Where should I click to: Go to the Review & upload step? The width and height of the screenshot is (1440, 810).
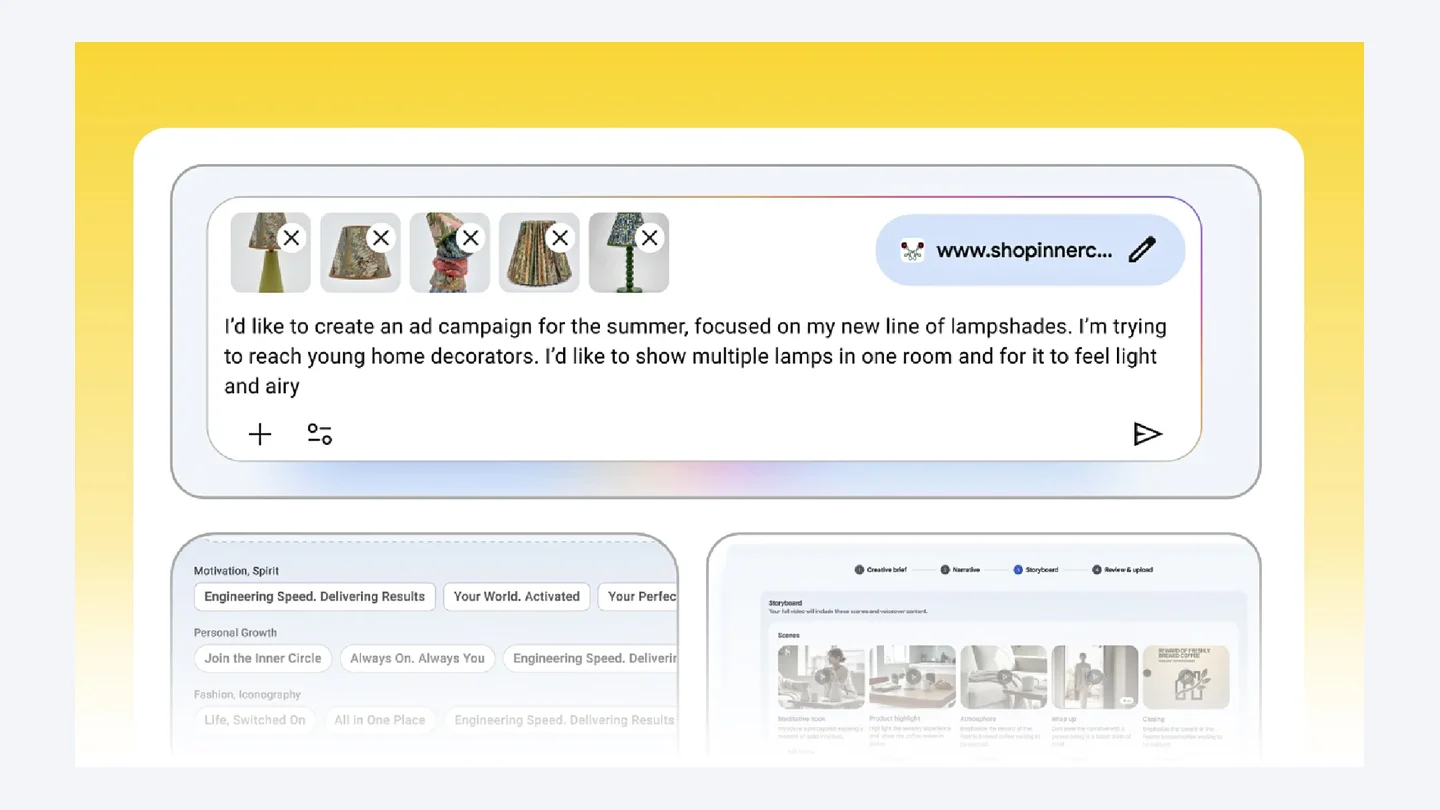click(x=1122, y=570)
